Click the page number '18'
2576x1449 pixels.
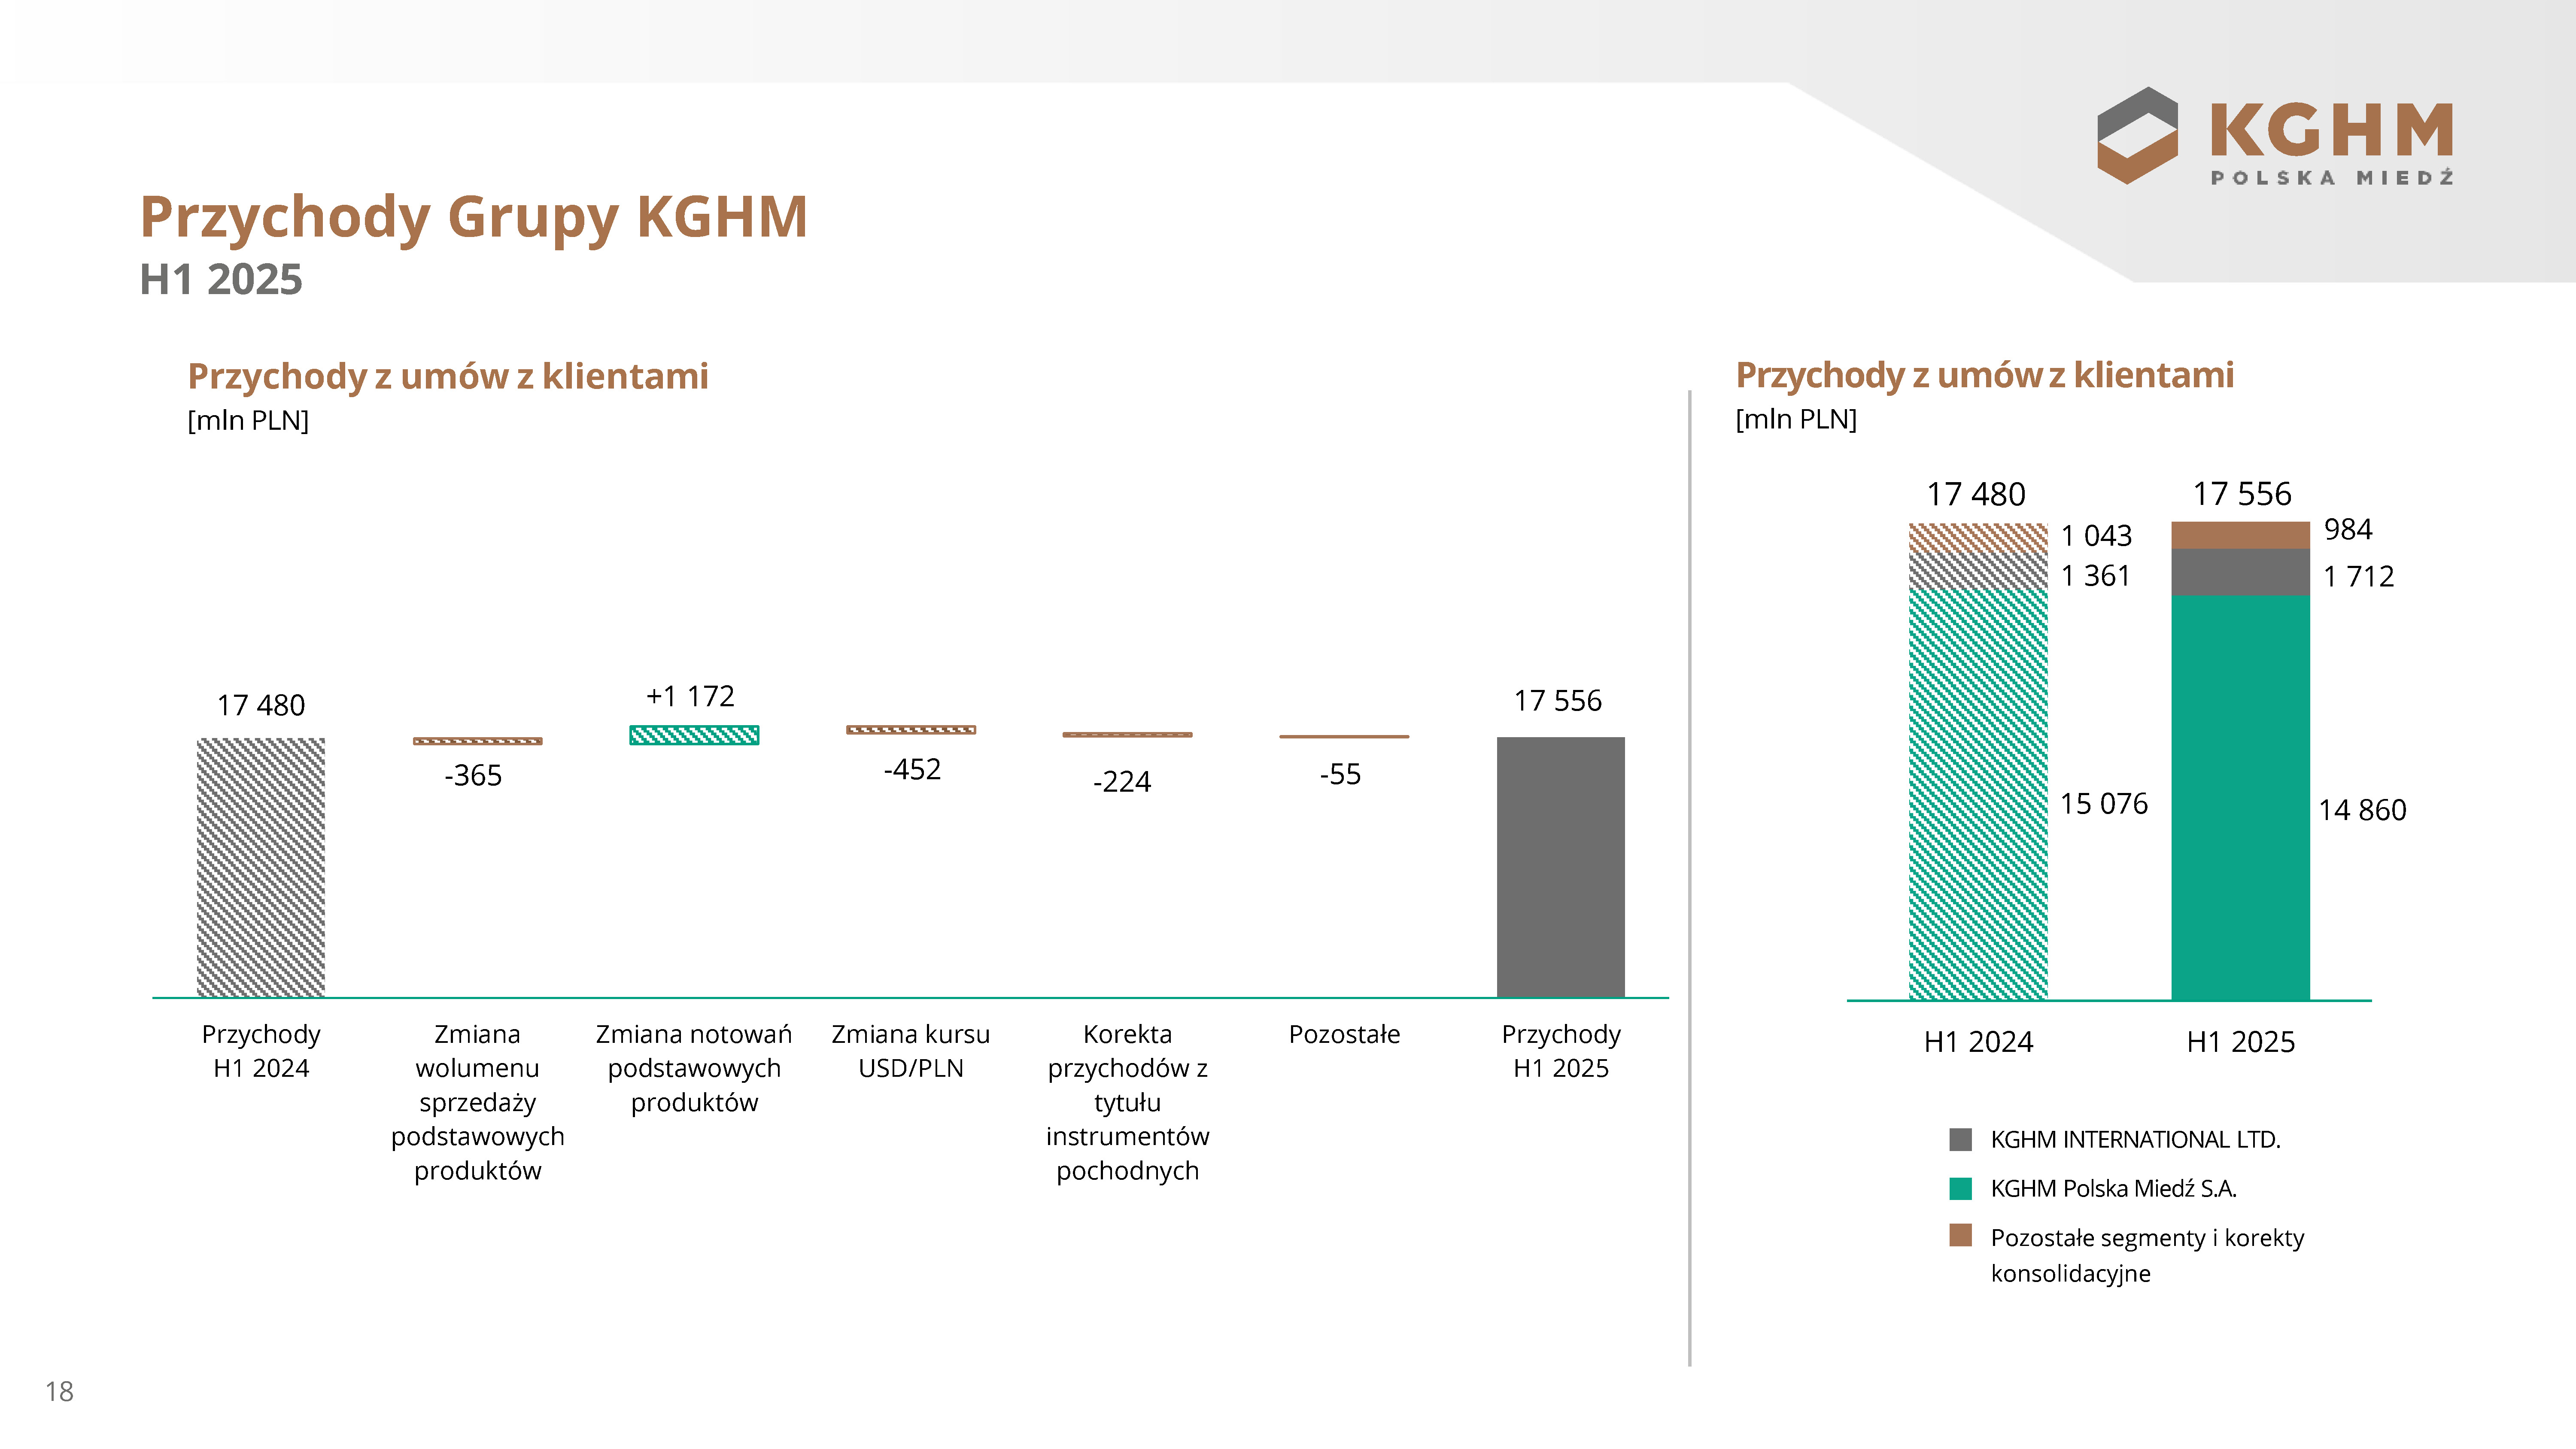point(59,1392)
